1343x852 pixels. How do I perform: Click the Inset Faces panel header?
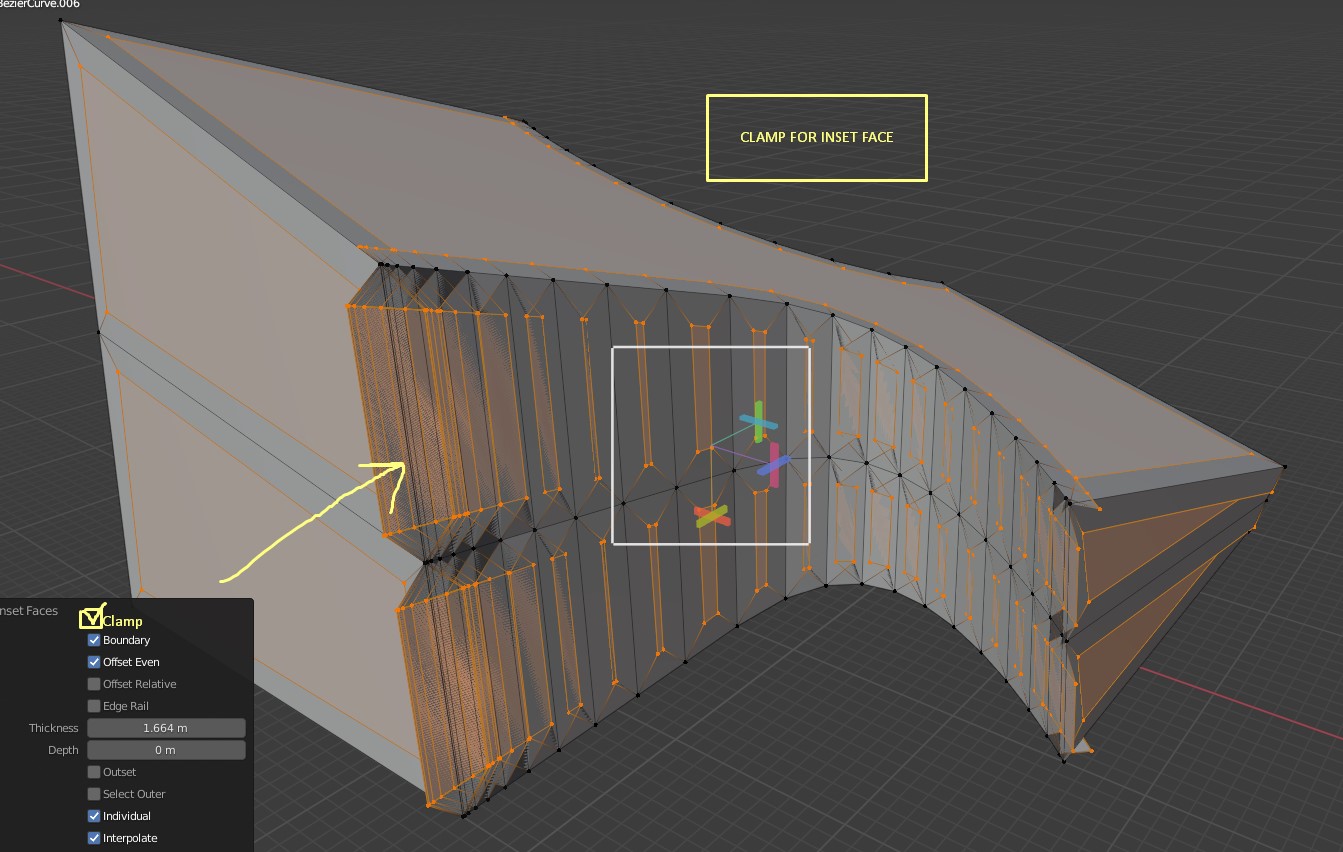click(x=29, y=611)
